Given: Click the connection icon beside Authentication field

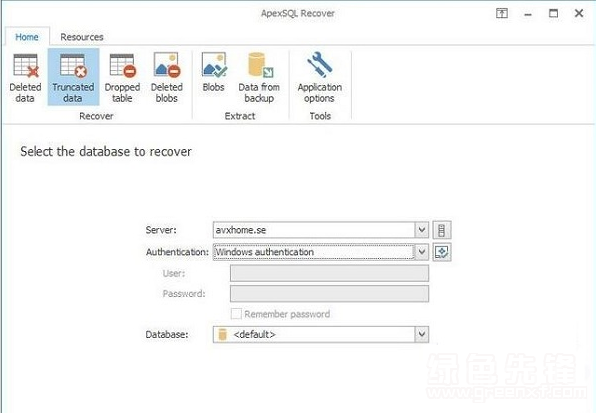Looking at the screenshot, I should 442,252.
